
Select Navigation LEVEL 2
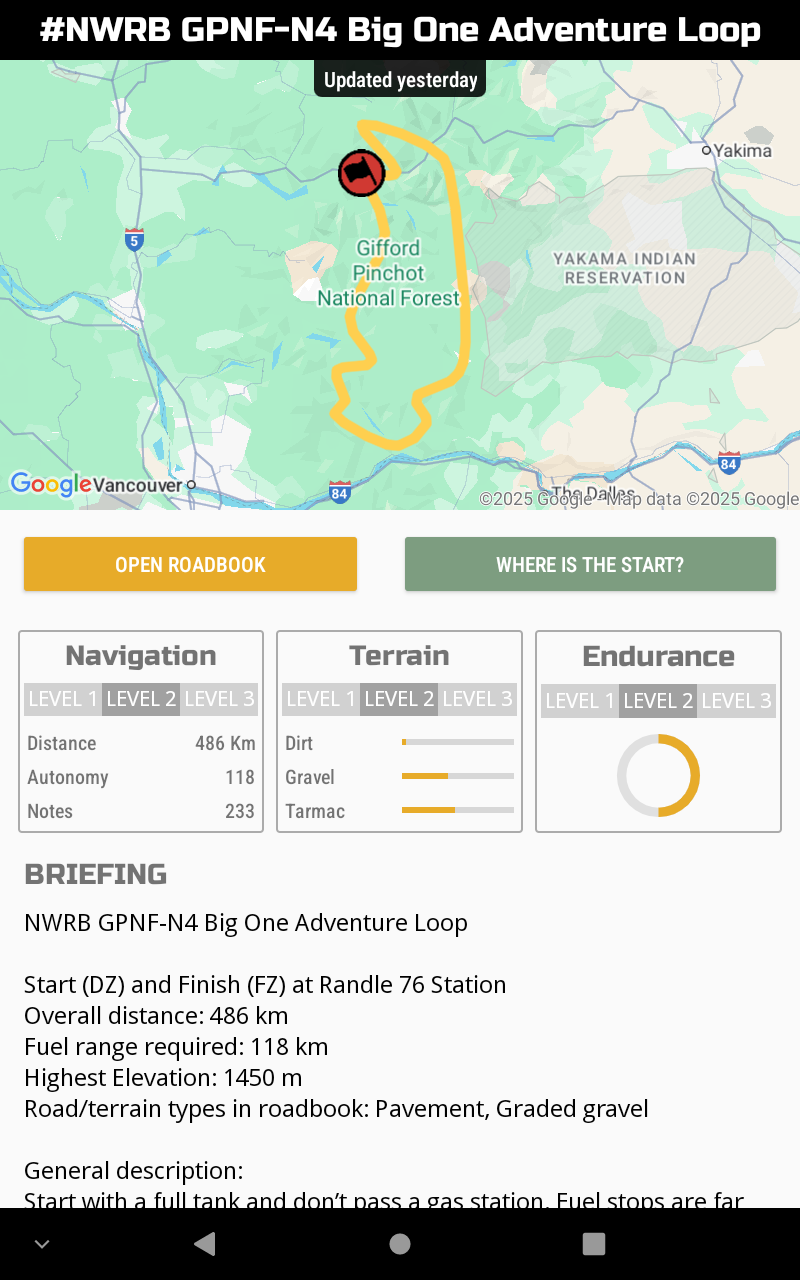141,699
